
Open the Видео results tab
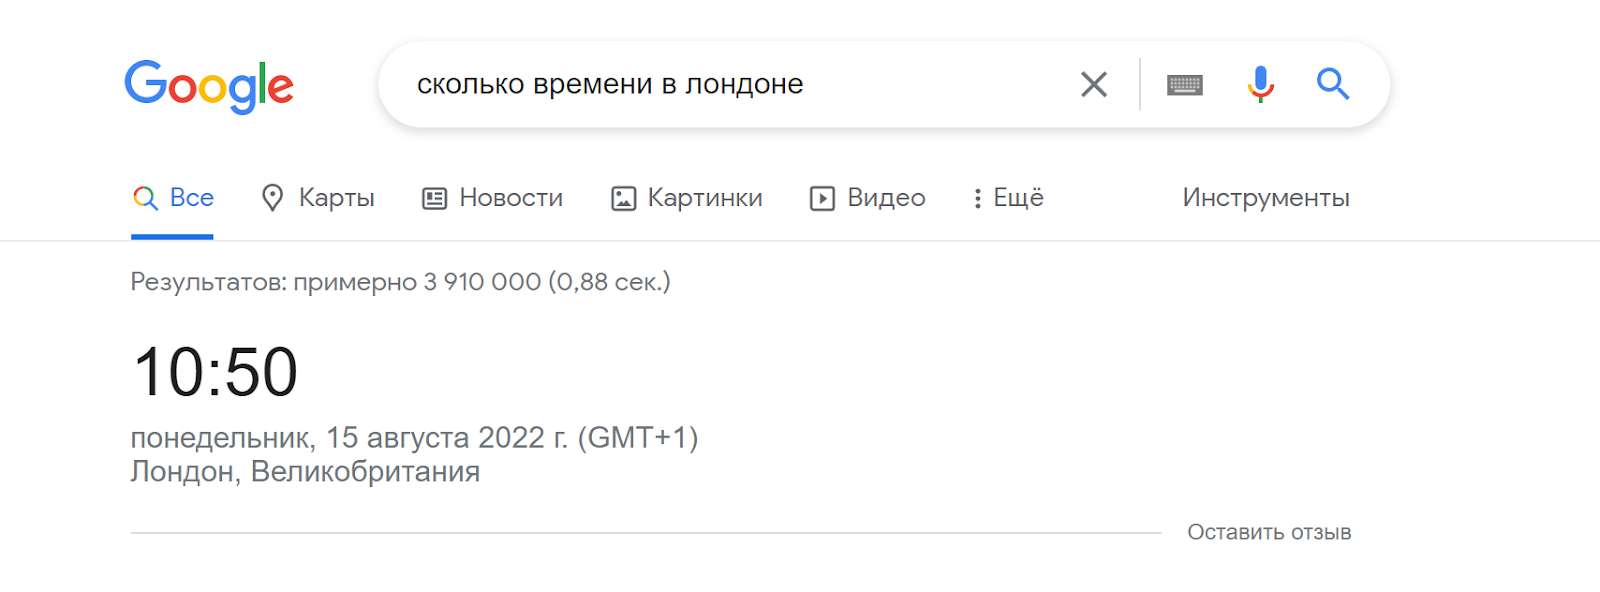[x=885, y=197]
